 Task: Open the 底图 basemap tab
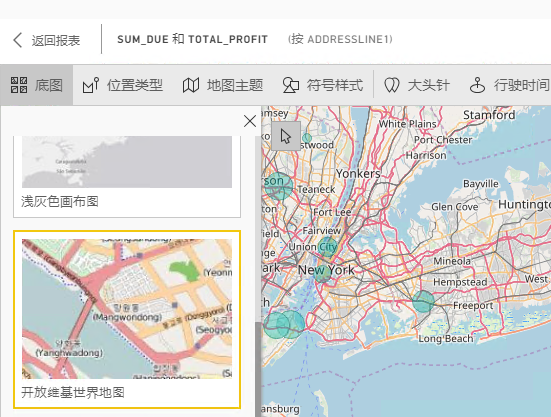click(x=37, y=85)
